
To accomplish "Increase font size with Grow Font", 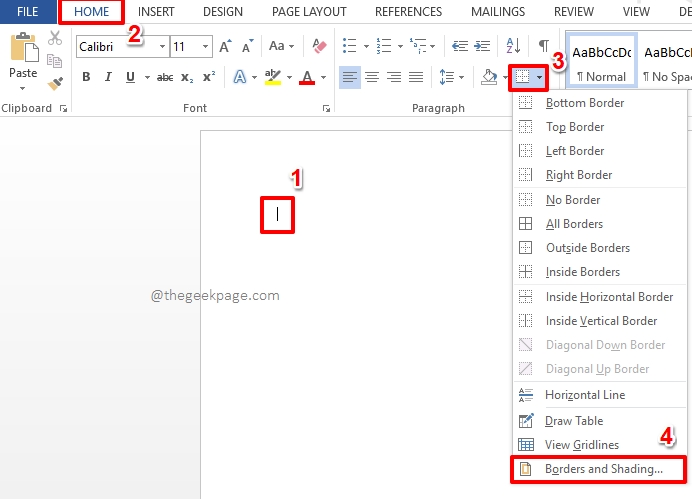I will (x=225, y=46).
